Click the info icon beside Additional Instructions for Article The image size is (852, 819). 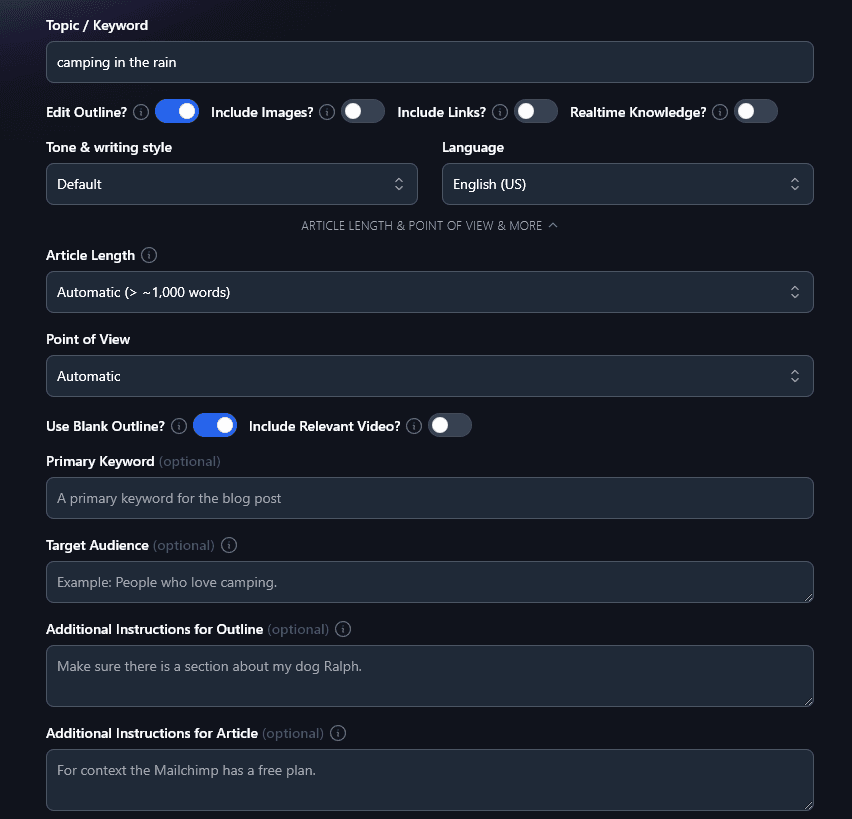(337, 733)
